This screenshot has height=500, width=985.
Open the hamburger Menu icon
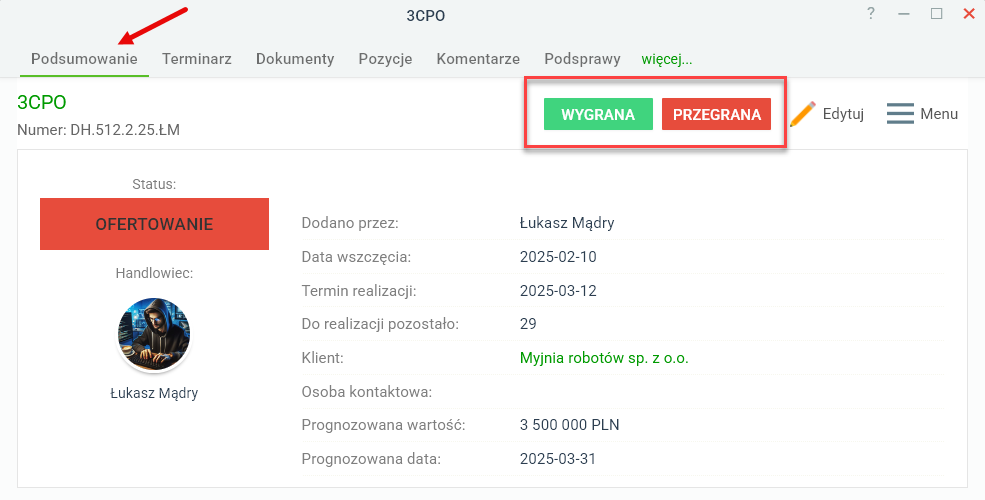[900, 114]
